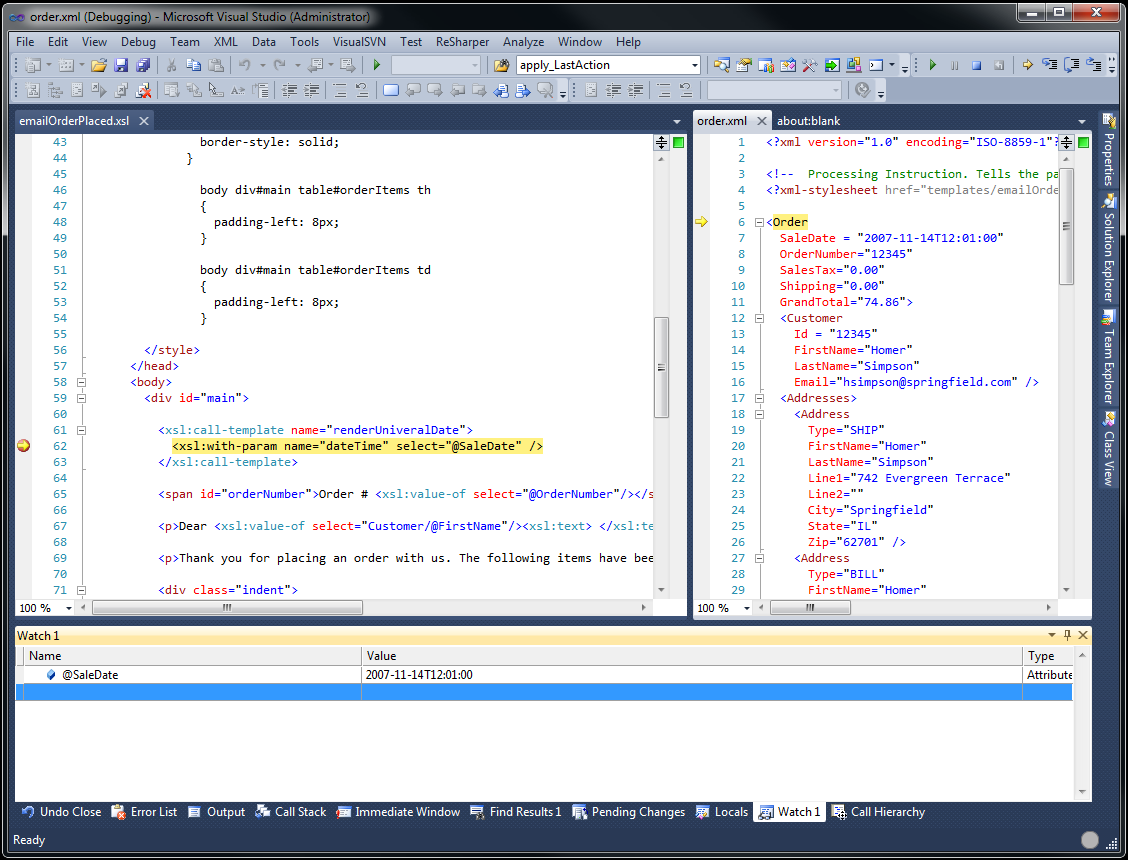Viewport: 1128px width, 860px height.
Task: Close the emailOrderPlaced.xsl tab
Action: [x=143, y=121]
